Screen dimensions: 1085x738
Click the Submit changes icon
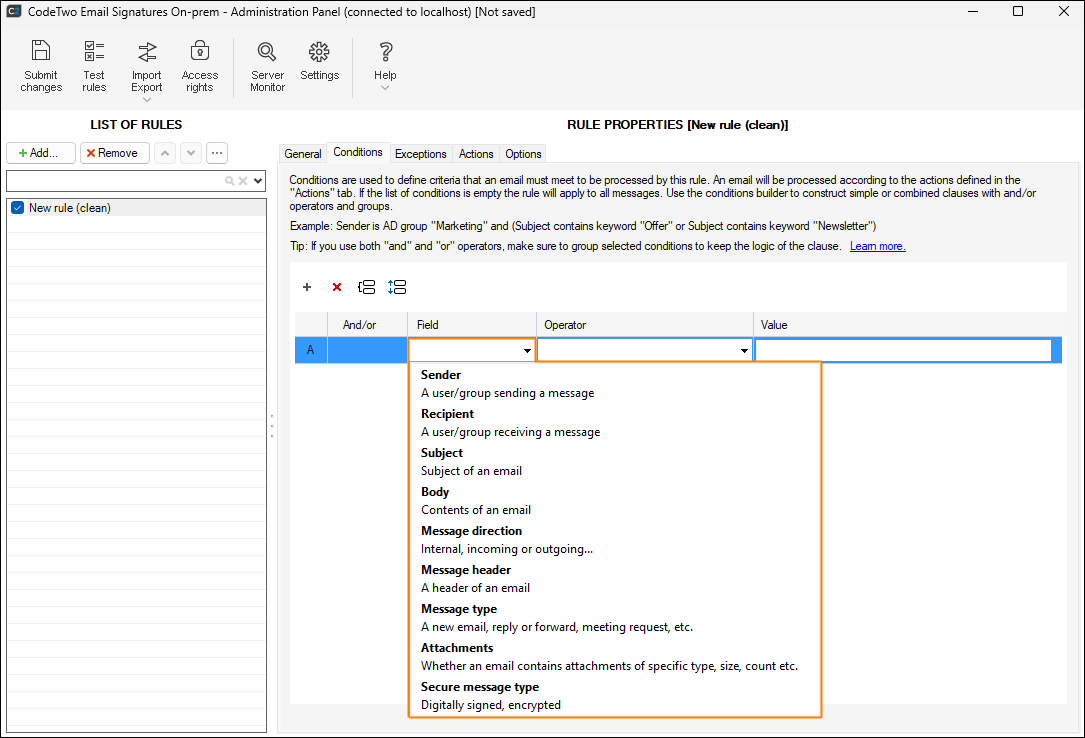pyautogui.click(x=40, y=60)
